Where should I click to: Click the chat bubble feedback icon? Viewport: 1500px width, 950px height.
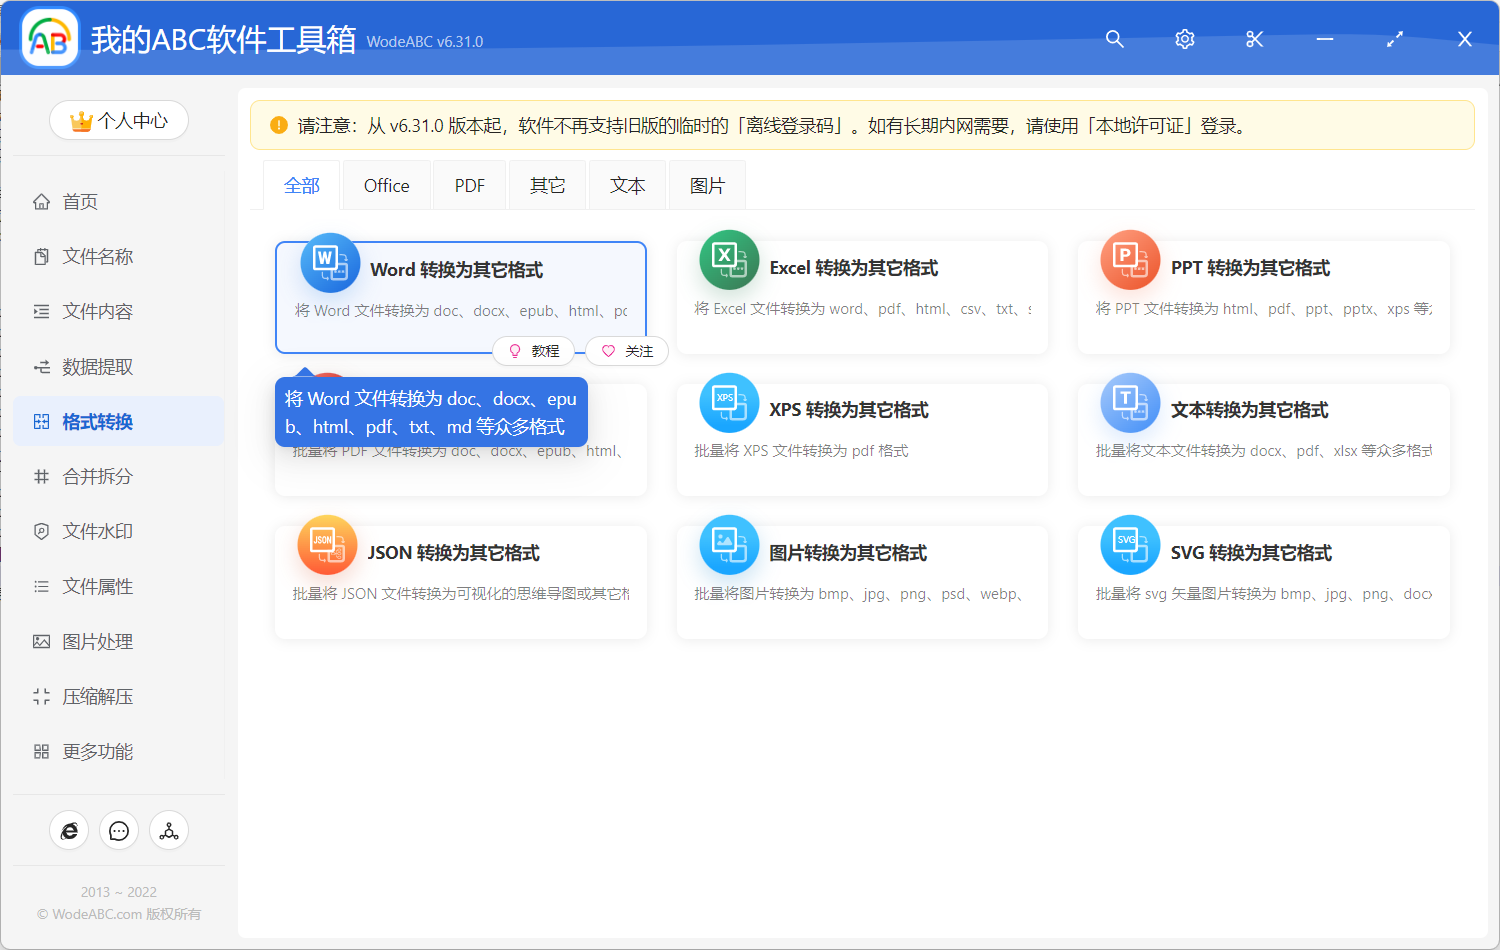(119, 830)
